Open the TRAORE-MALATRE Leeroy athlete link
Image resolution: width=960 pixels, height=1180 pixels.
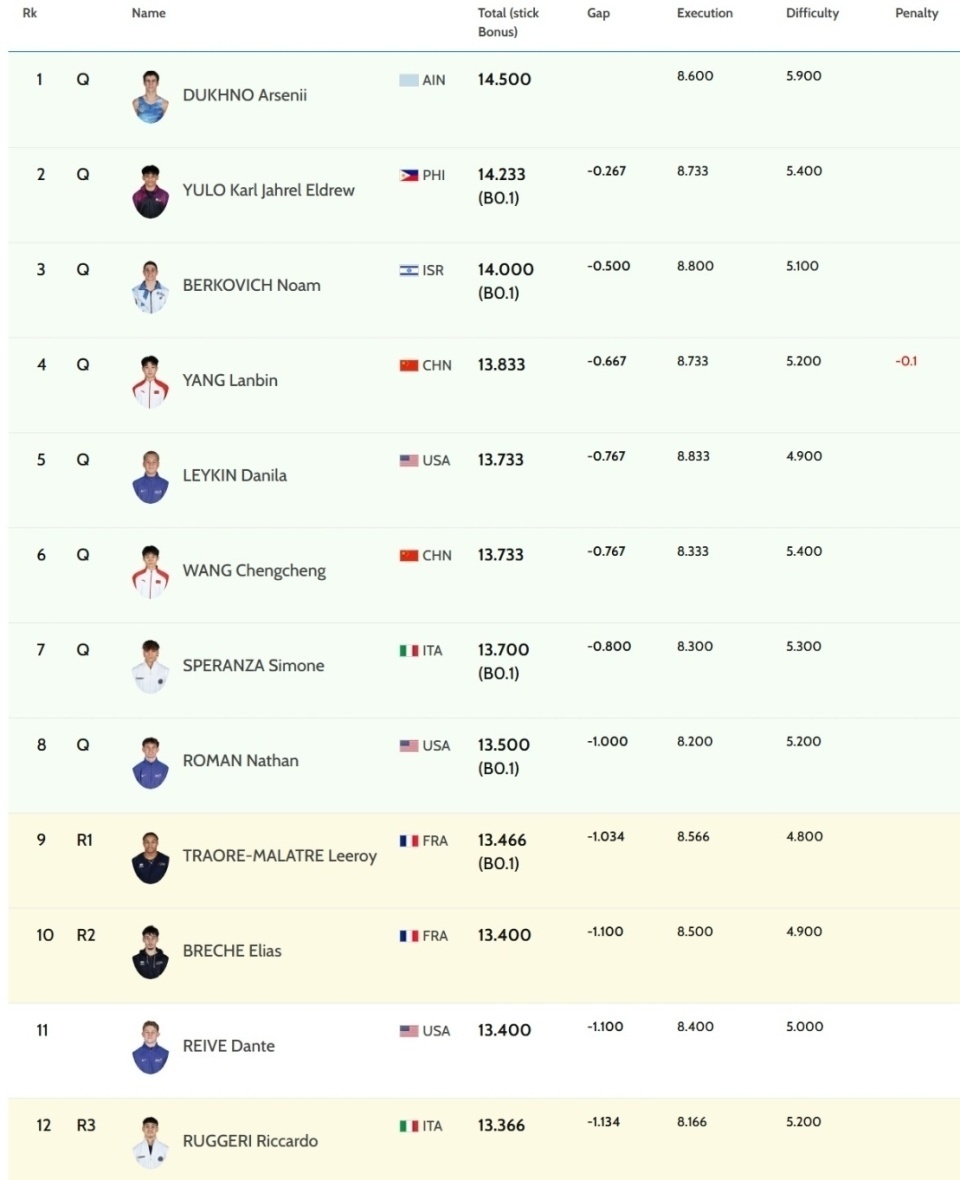point(280,856)
